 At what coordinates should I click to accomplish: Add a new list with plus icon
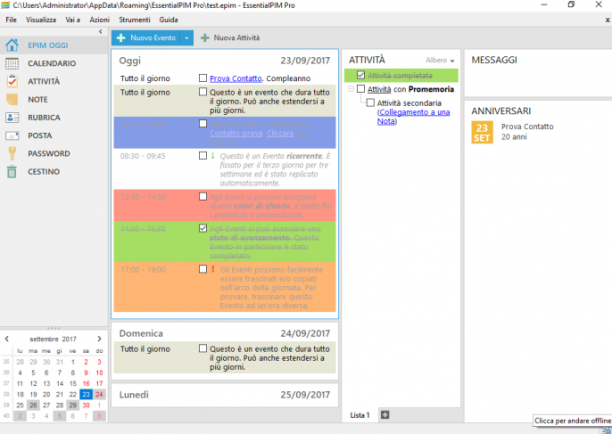point(385,415)
